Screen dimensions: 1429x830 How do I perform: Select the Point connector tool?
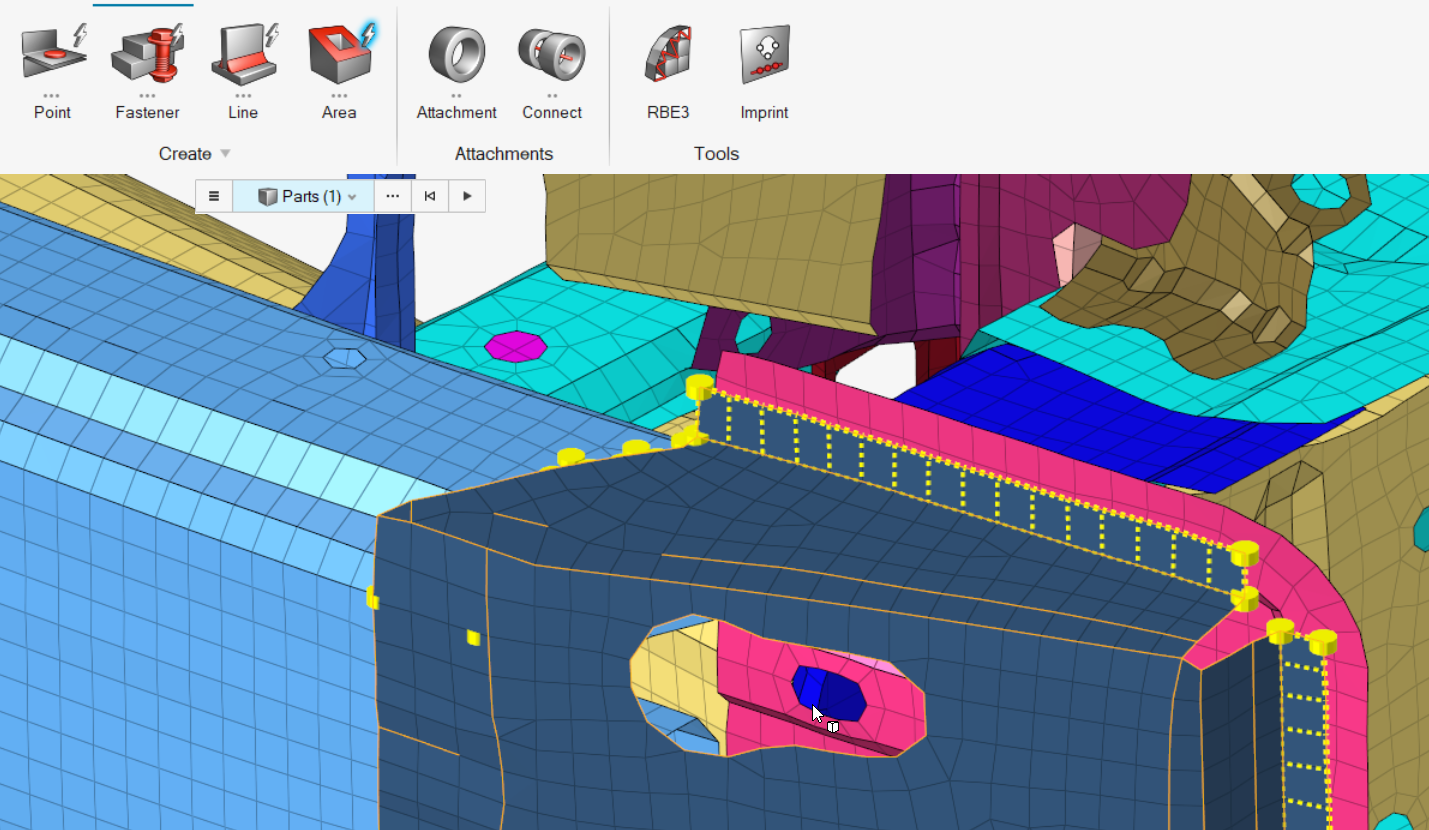tap(52, 56)
